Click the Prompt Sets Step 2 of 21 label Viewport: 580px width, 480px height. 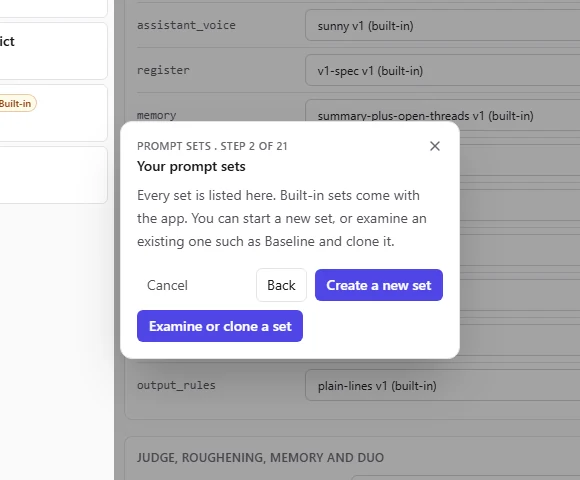coord(212,146)
